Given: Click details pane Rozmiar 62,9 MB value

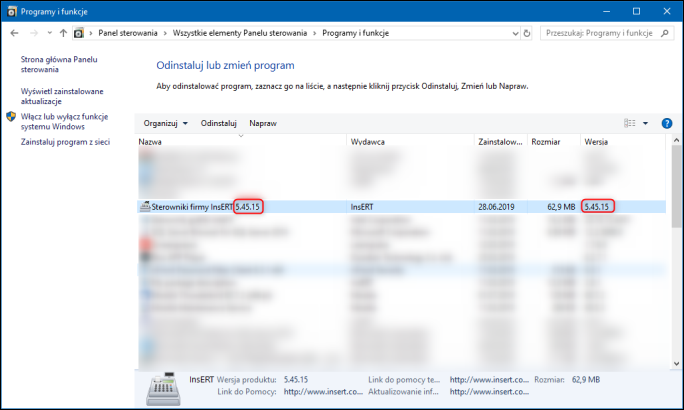Looking at the screenshot, I should [x=586, y=379].
